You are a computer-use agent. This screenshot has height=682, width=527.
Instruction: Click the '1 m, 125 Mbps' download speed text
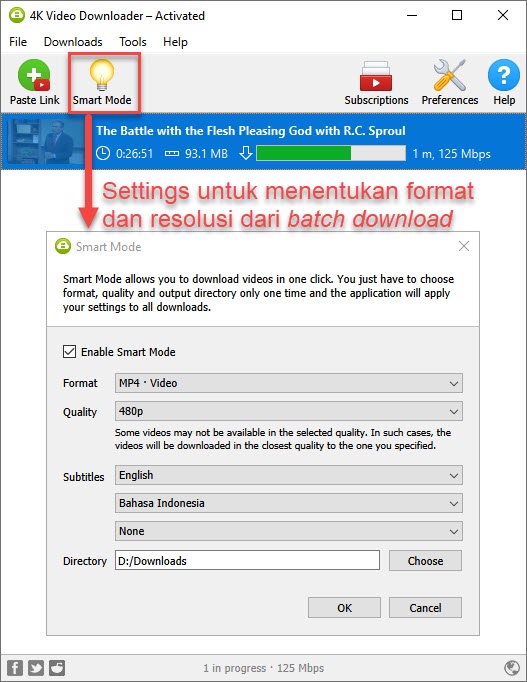pos(451,154)
